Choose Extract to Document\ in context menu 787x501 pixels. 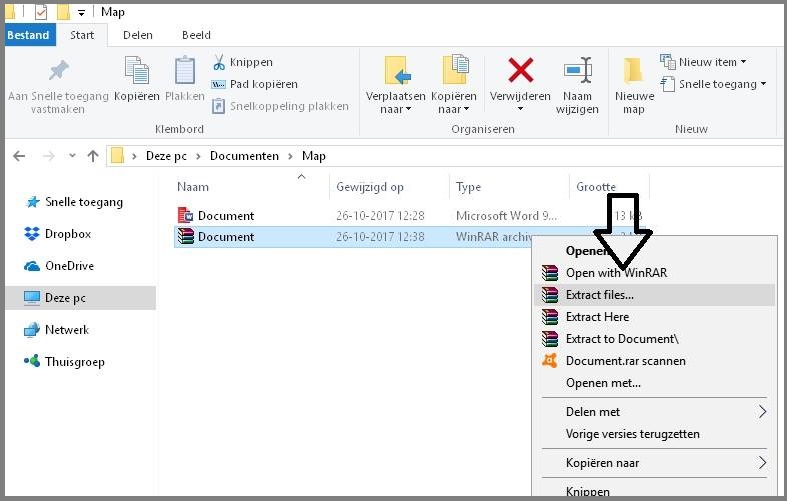tap(655, 339)
